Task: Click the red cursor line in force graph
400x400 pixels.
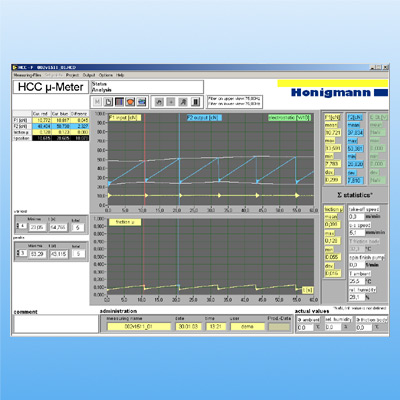Action: (145, 159)
